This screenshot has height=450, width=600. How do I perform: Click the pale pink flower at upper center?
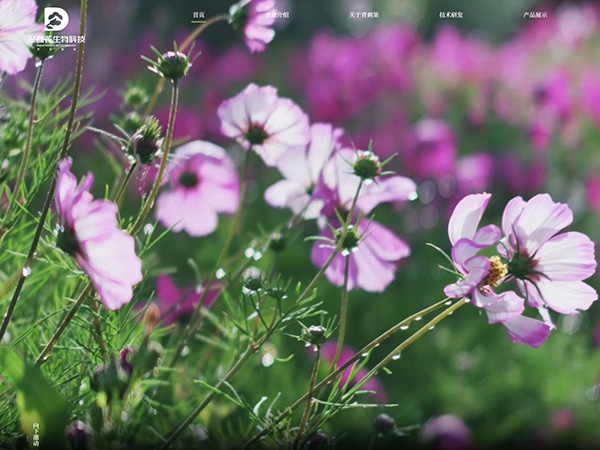point(263,122)
